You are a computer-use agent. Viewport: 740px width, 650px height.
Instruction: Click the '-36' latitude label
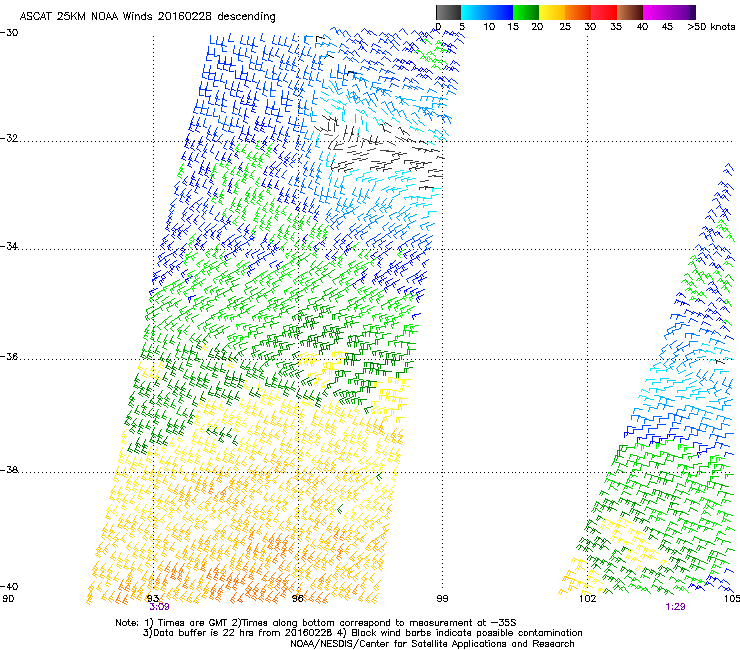pyautogui.click(x=9, y=356)
